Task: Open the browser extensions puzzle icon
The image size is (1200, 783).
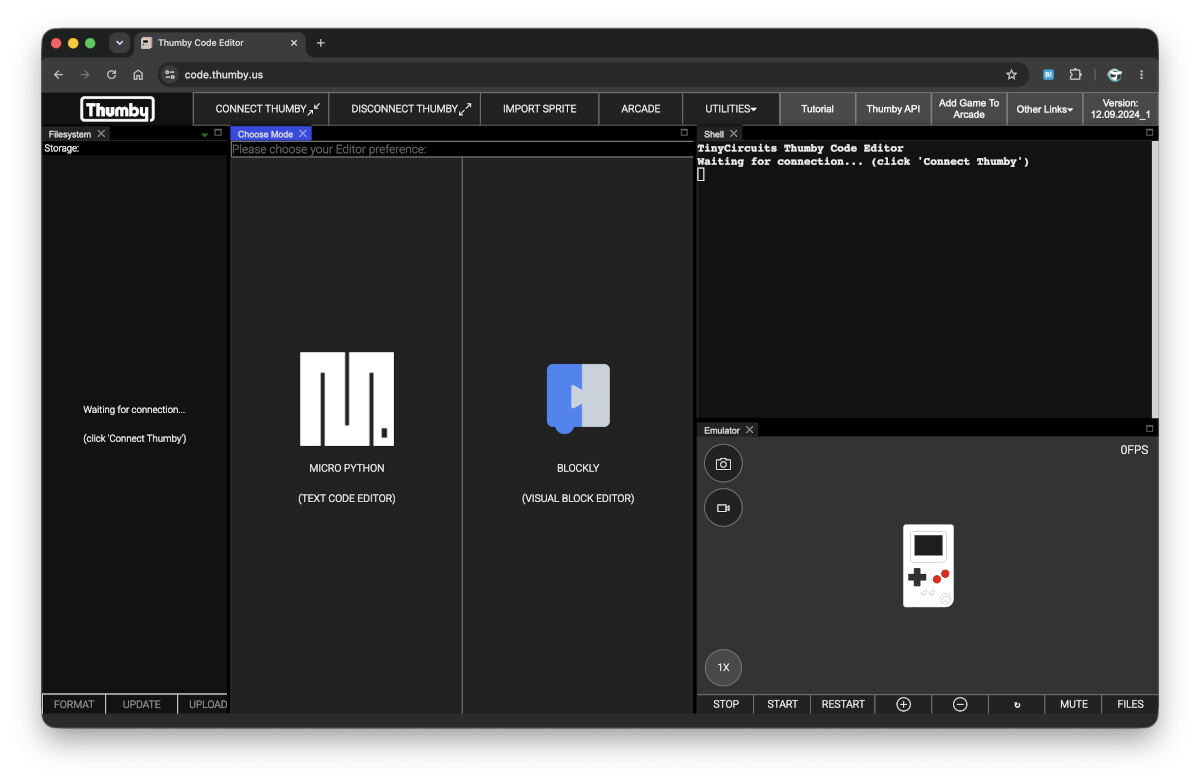Action: [x=1076, y=74]
